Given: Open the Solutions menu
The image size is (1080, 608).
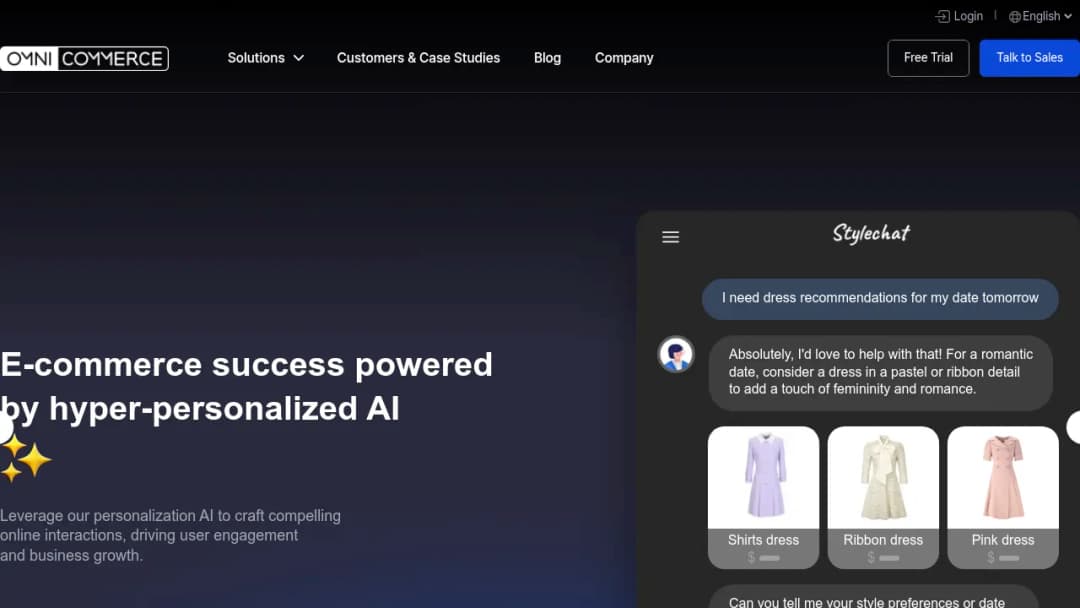Looking at the screenshot, I should (265, 59).
